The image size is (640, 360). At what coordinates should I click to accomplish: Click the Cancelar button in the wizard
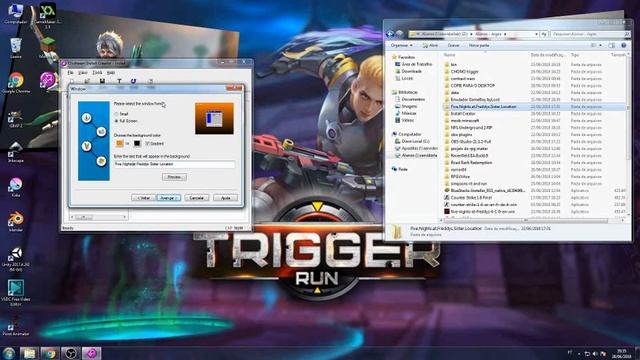[x=197, y=198]
